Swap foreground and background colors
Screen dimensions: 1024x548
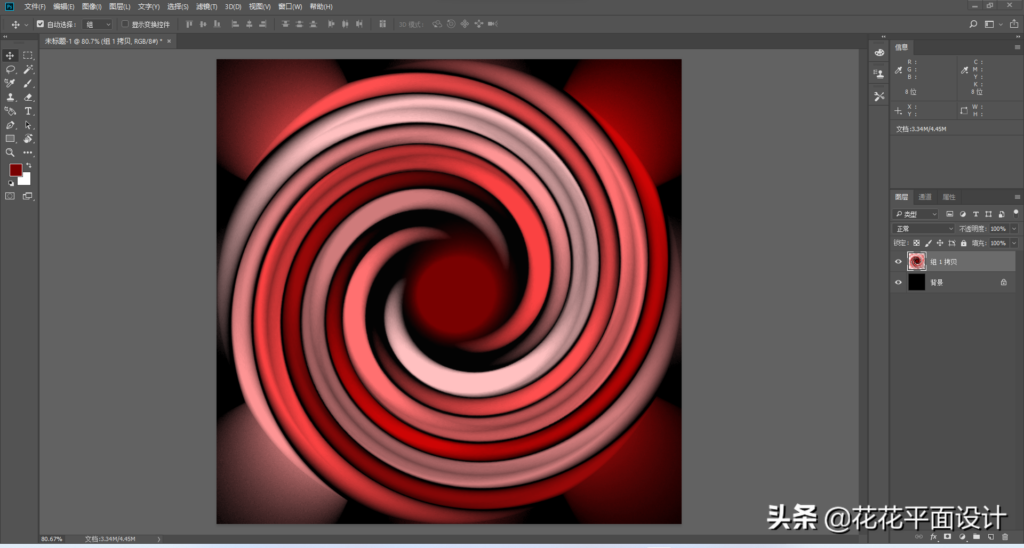pyautogui.click(x=28, y=166)
